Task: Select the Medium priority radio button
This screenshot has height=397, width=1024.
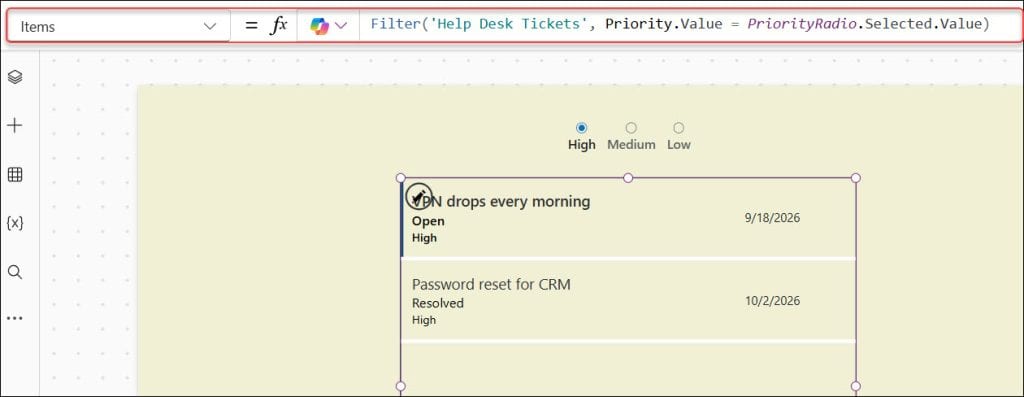Action: click(631, 128)
